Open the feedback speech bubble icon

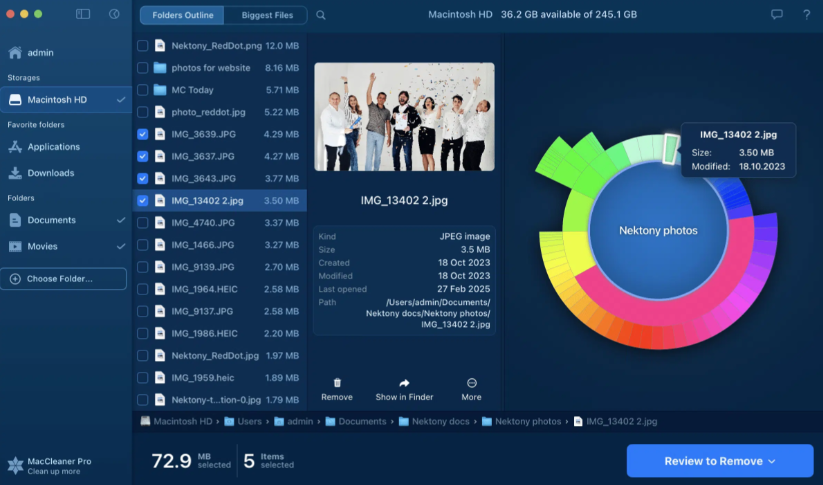click(777, 14)
